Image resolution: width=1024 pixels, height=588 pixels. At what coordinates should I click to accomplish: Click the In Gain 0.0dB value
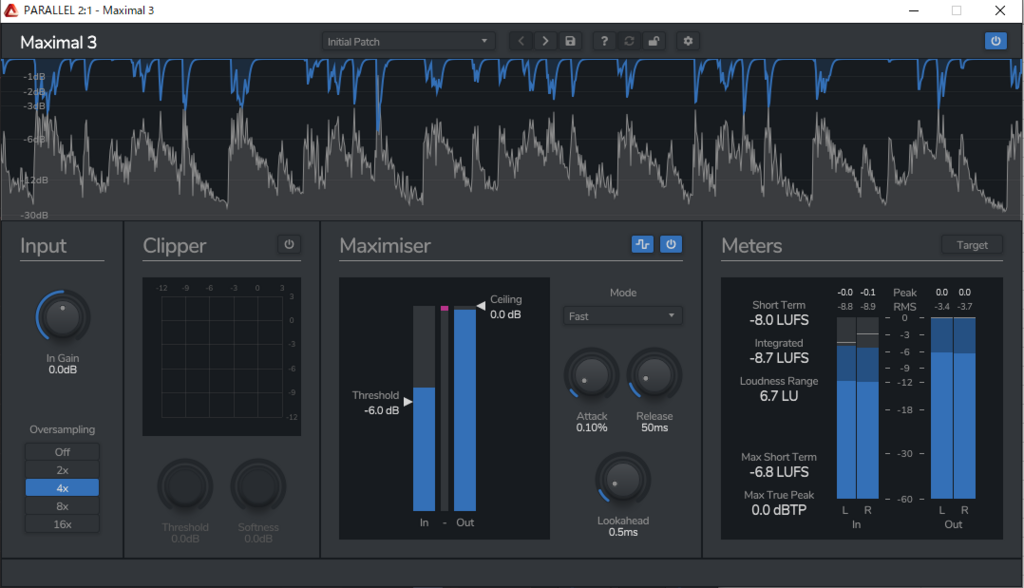click(63, 370)
